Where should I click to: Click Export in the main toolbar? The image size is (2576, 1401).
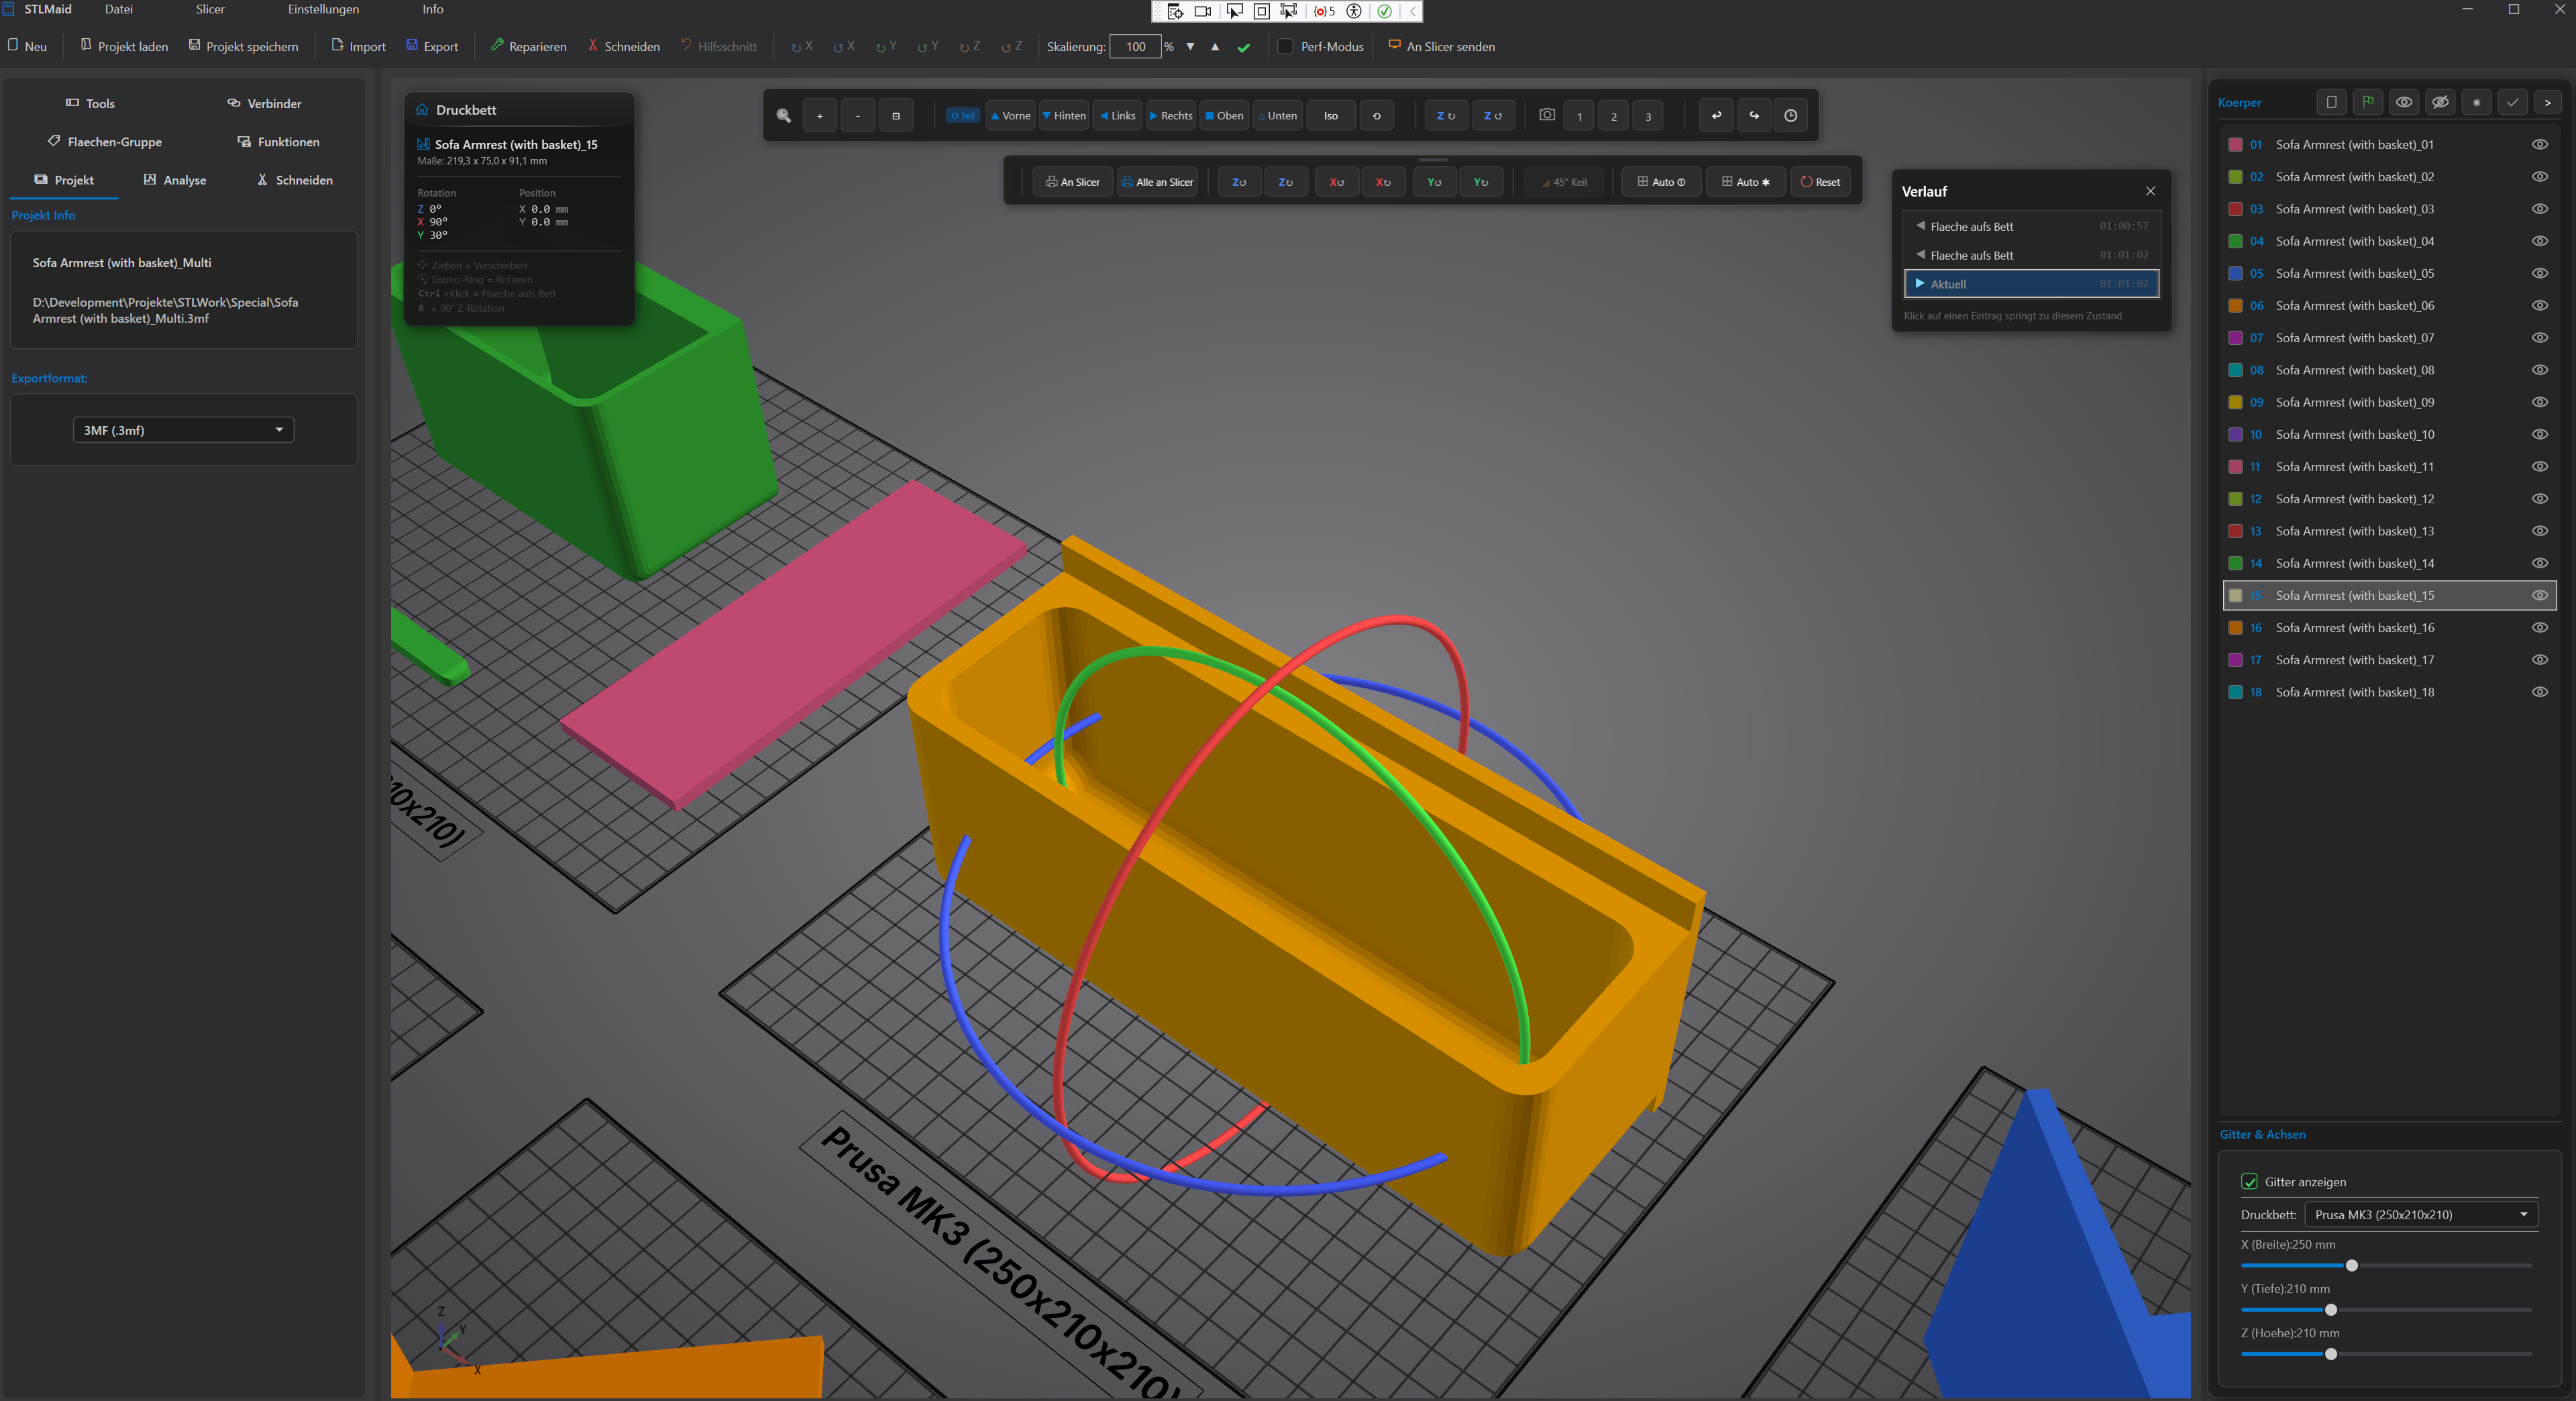click(x=432, y=47)
